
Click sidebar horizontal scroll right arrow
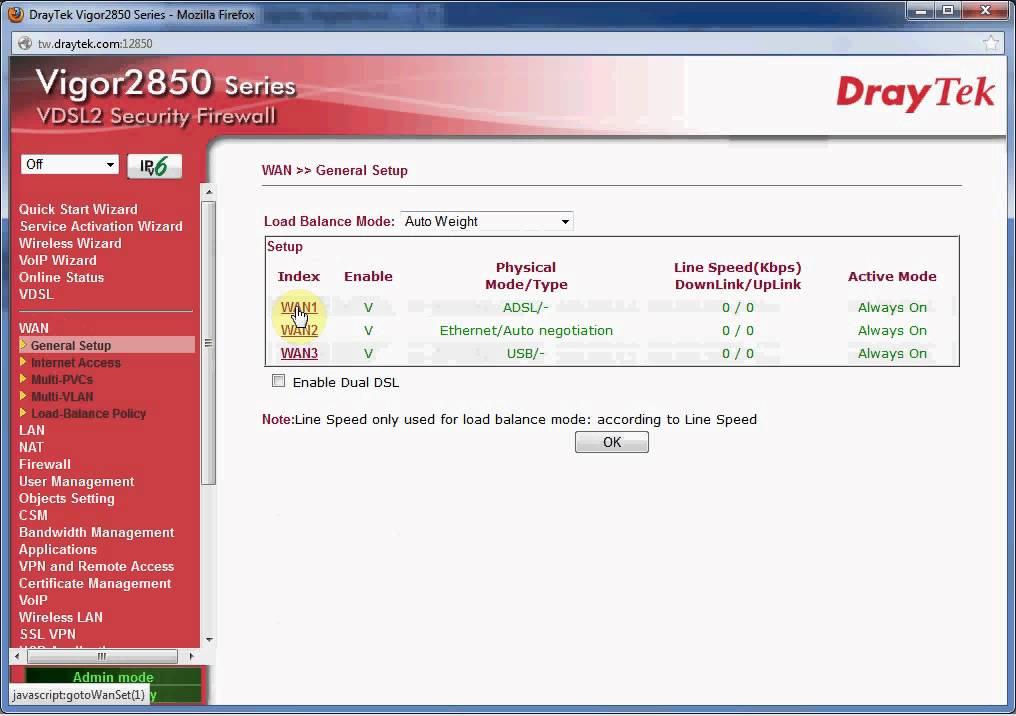pos(191,656)
